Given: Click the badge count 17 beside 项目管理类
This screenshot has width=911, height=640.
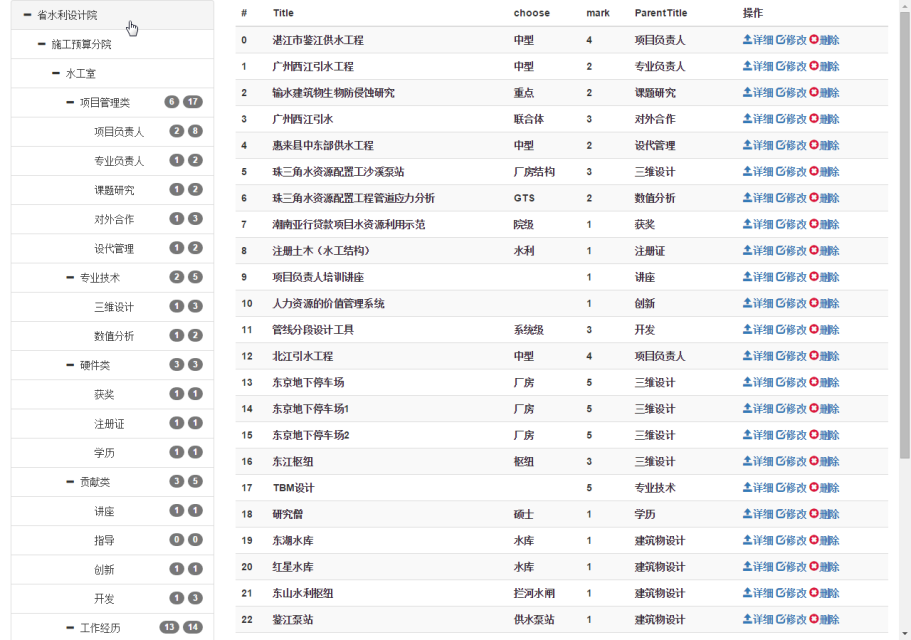Looking at the screenshot, I should click(193, 102).
